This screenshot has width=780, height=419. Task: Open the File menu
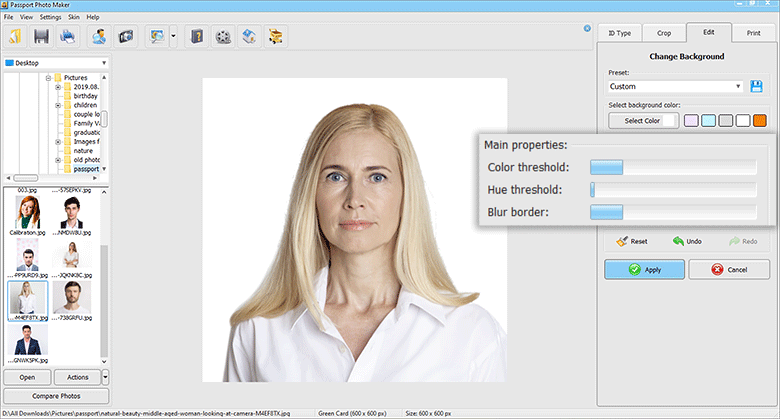pyautogui.click(x=8, y=17)
